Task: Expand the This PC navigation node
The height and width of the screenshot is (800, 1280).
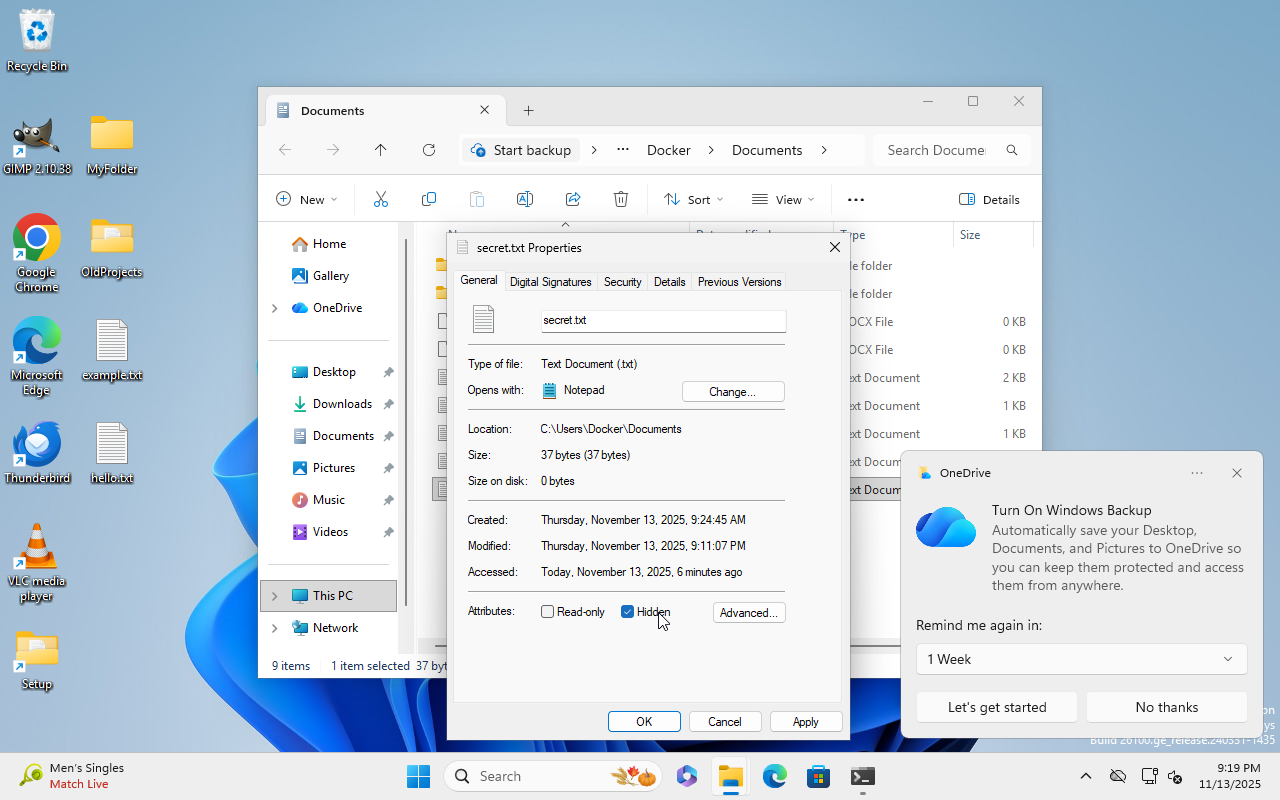Action: pos(275,596)
